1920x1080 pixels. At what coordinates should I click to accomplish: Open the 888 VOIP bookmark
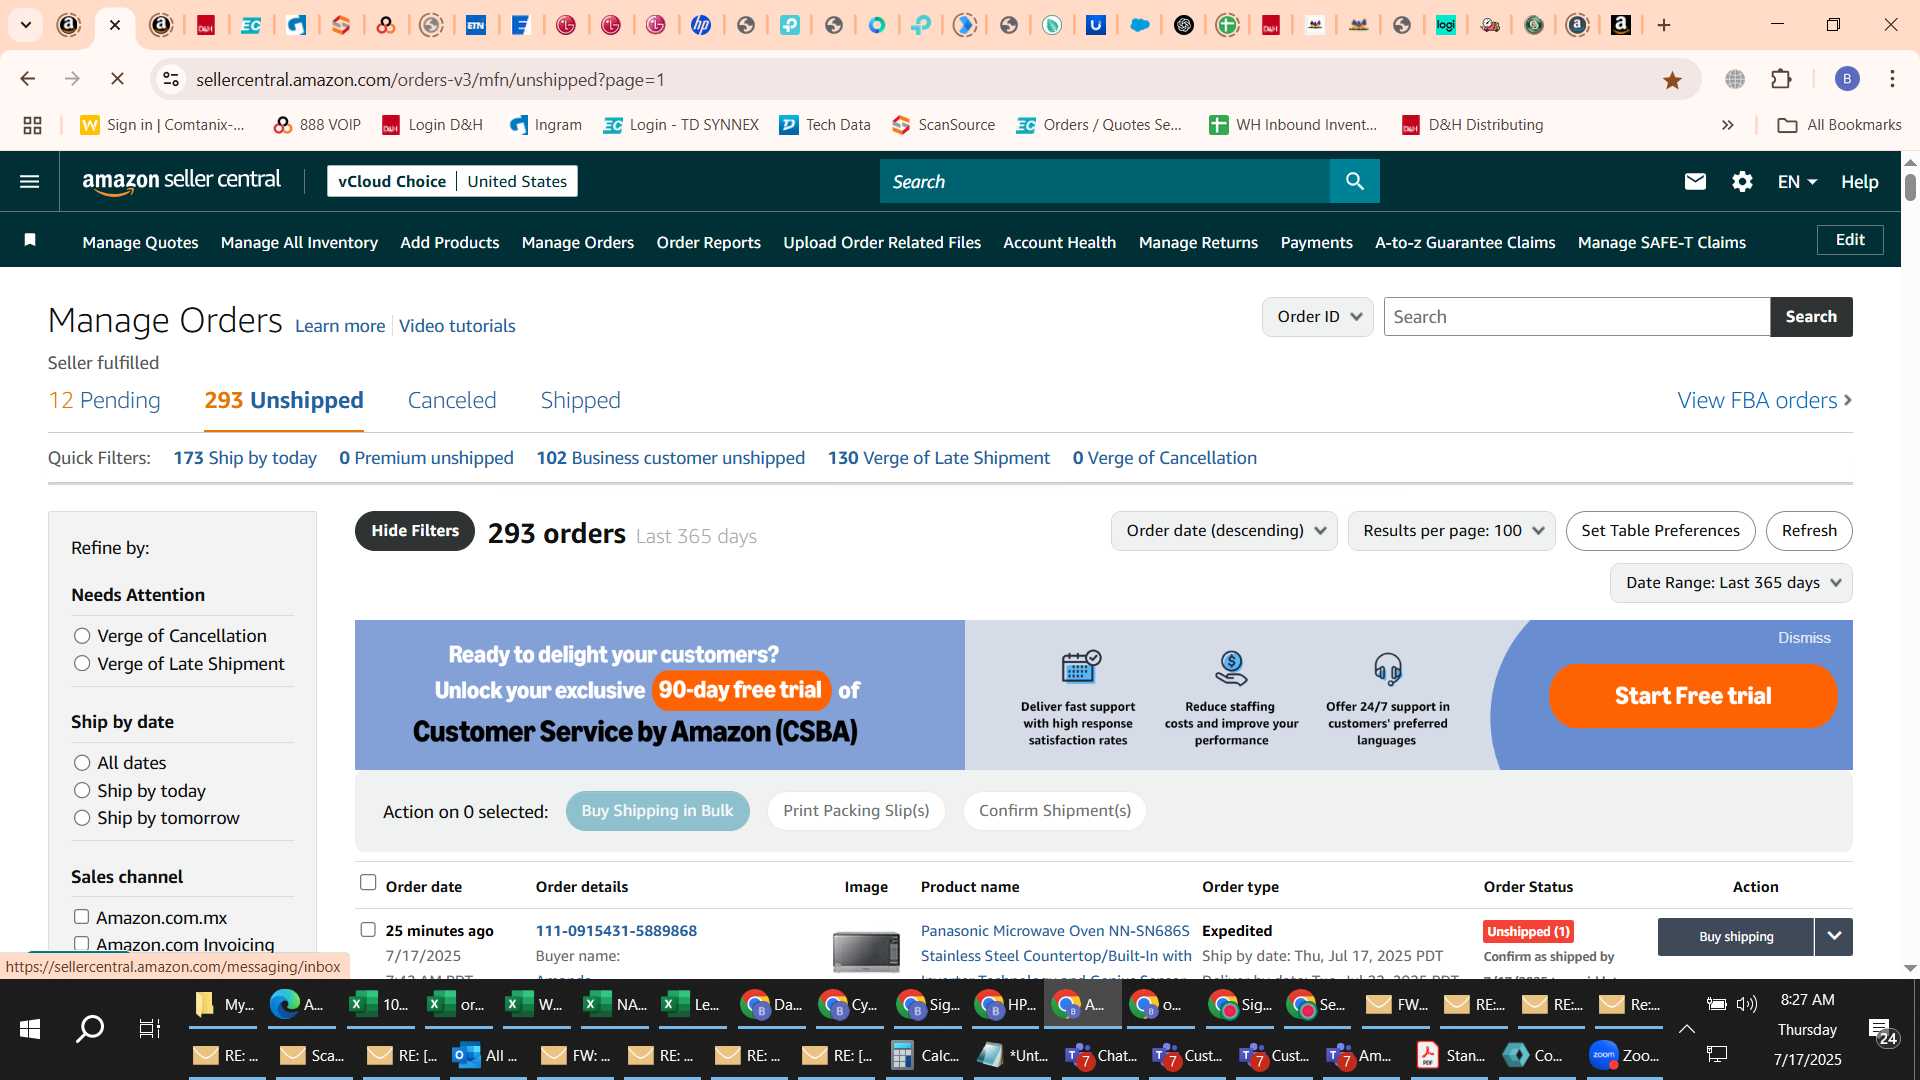click(x=316, y=125)
